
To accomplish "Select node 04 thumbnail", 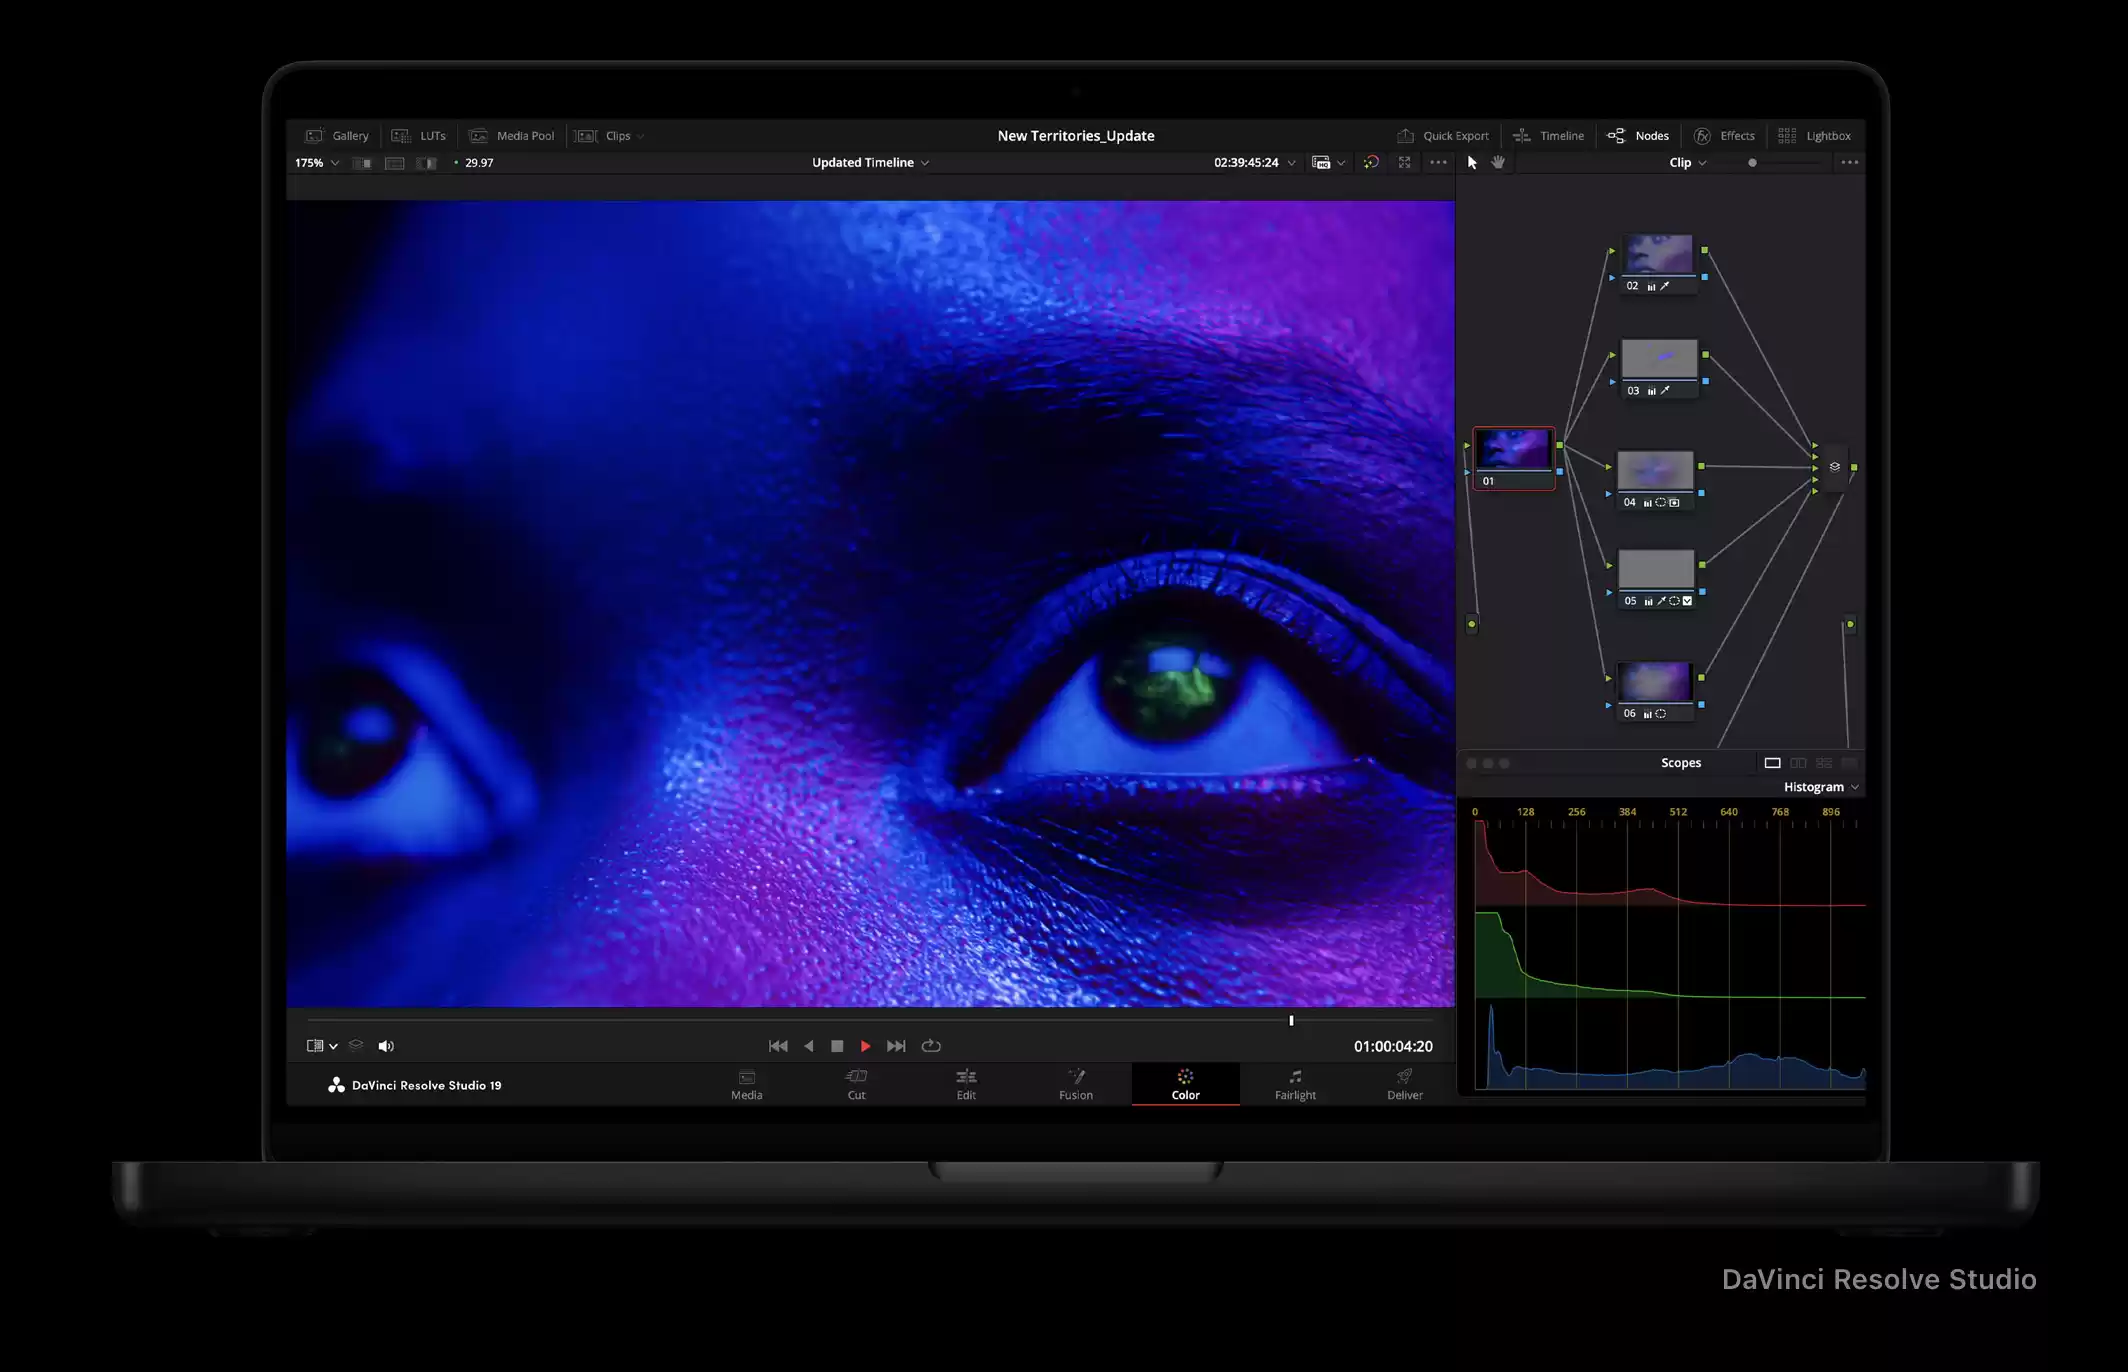I will [x=1655, y=470].
